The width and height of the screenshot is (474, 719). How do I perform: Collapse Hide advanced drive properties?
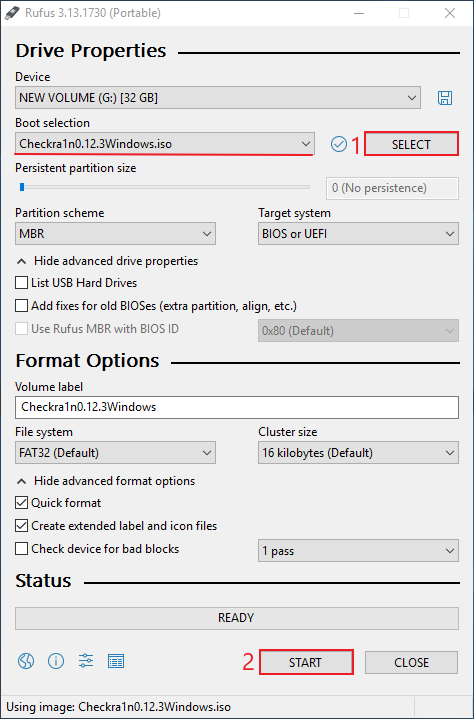click(107, 261)
